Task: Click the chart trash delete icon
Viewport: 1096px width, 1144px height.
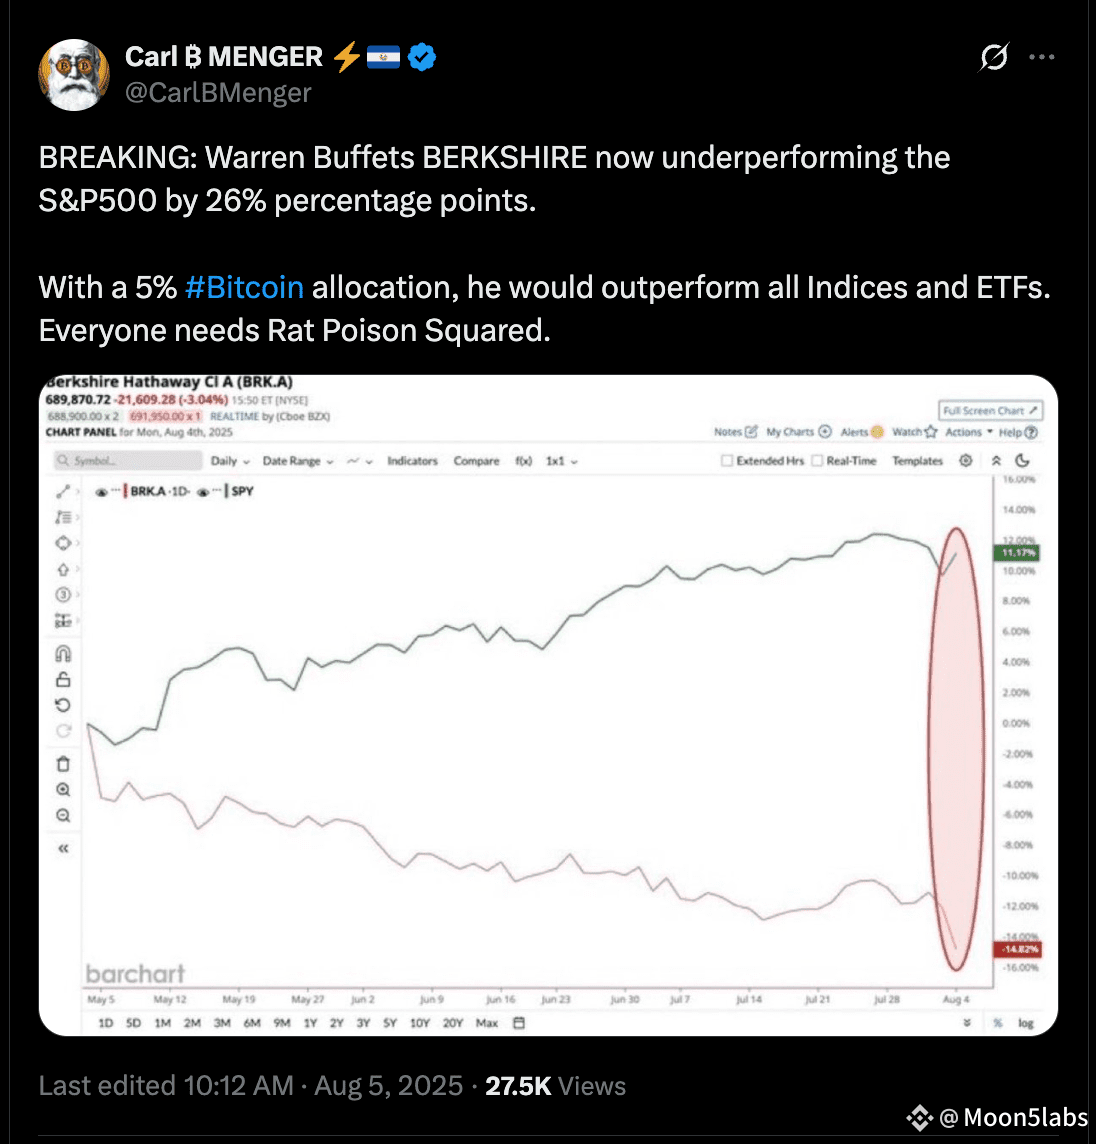Action: 63,764
